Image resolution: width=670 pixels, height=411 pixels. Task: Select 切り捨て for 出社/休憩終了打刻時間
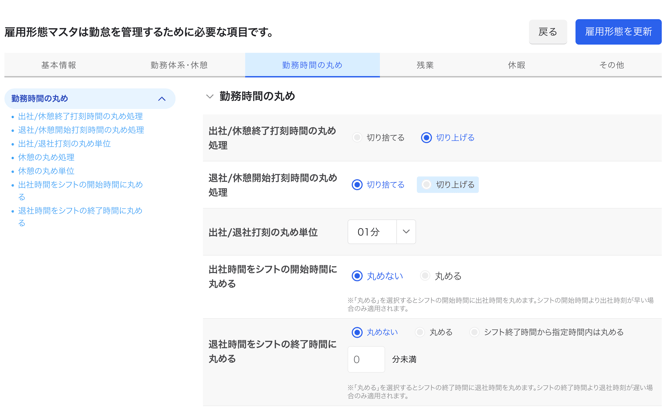tap(358, 138)
